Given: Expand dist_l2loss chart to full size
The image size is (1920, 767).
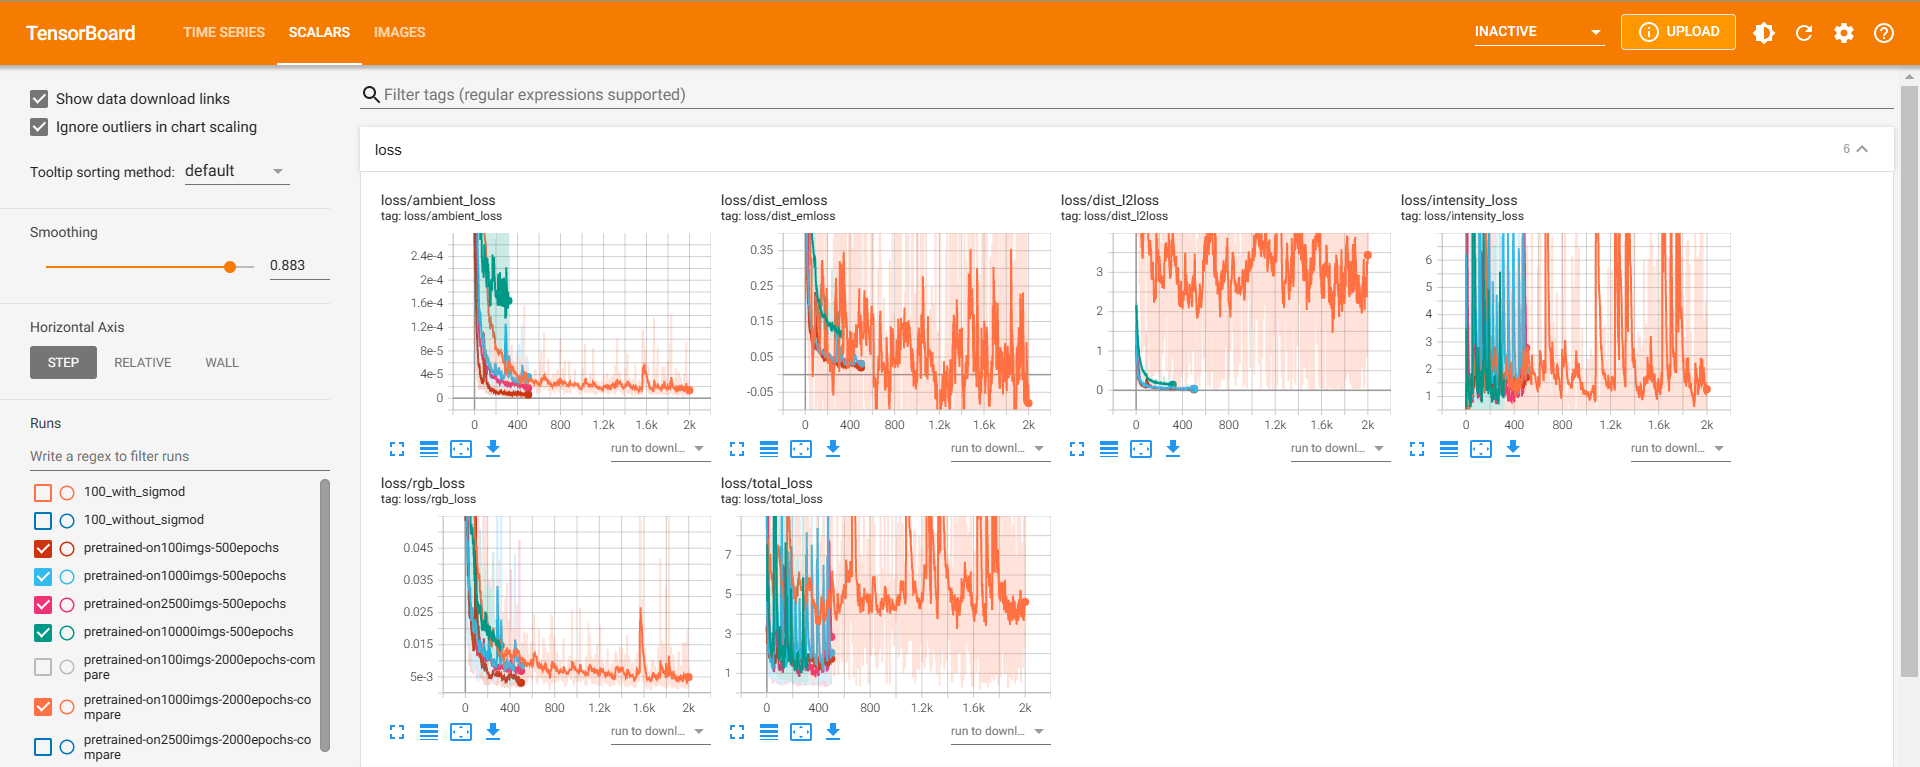Looking at the screenshot, I should point(1077,449).
